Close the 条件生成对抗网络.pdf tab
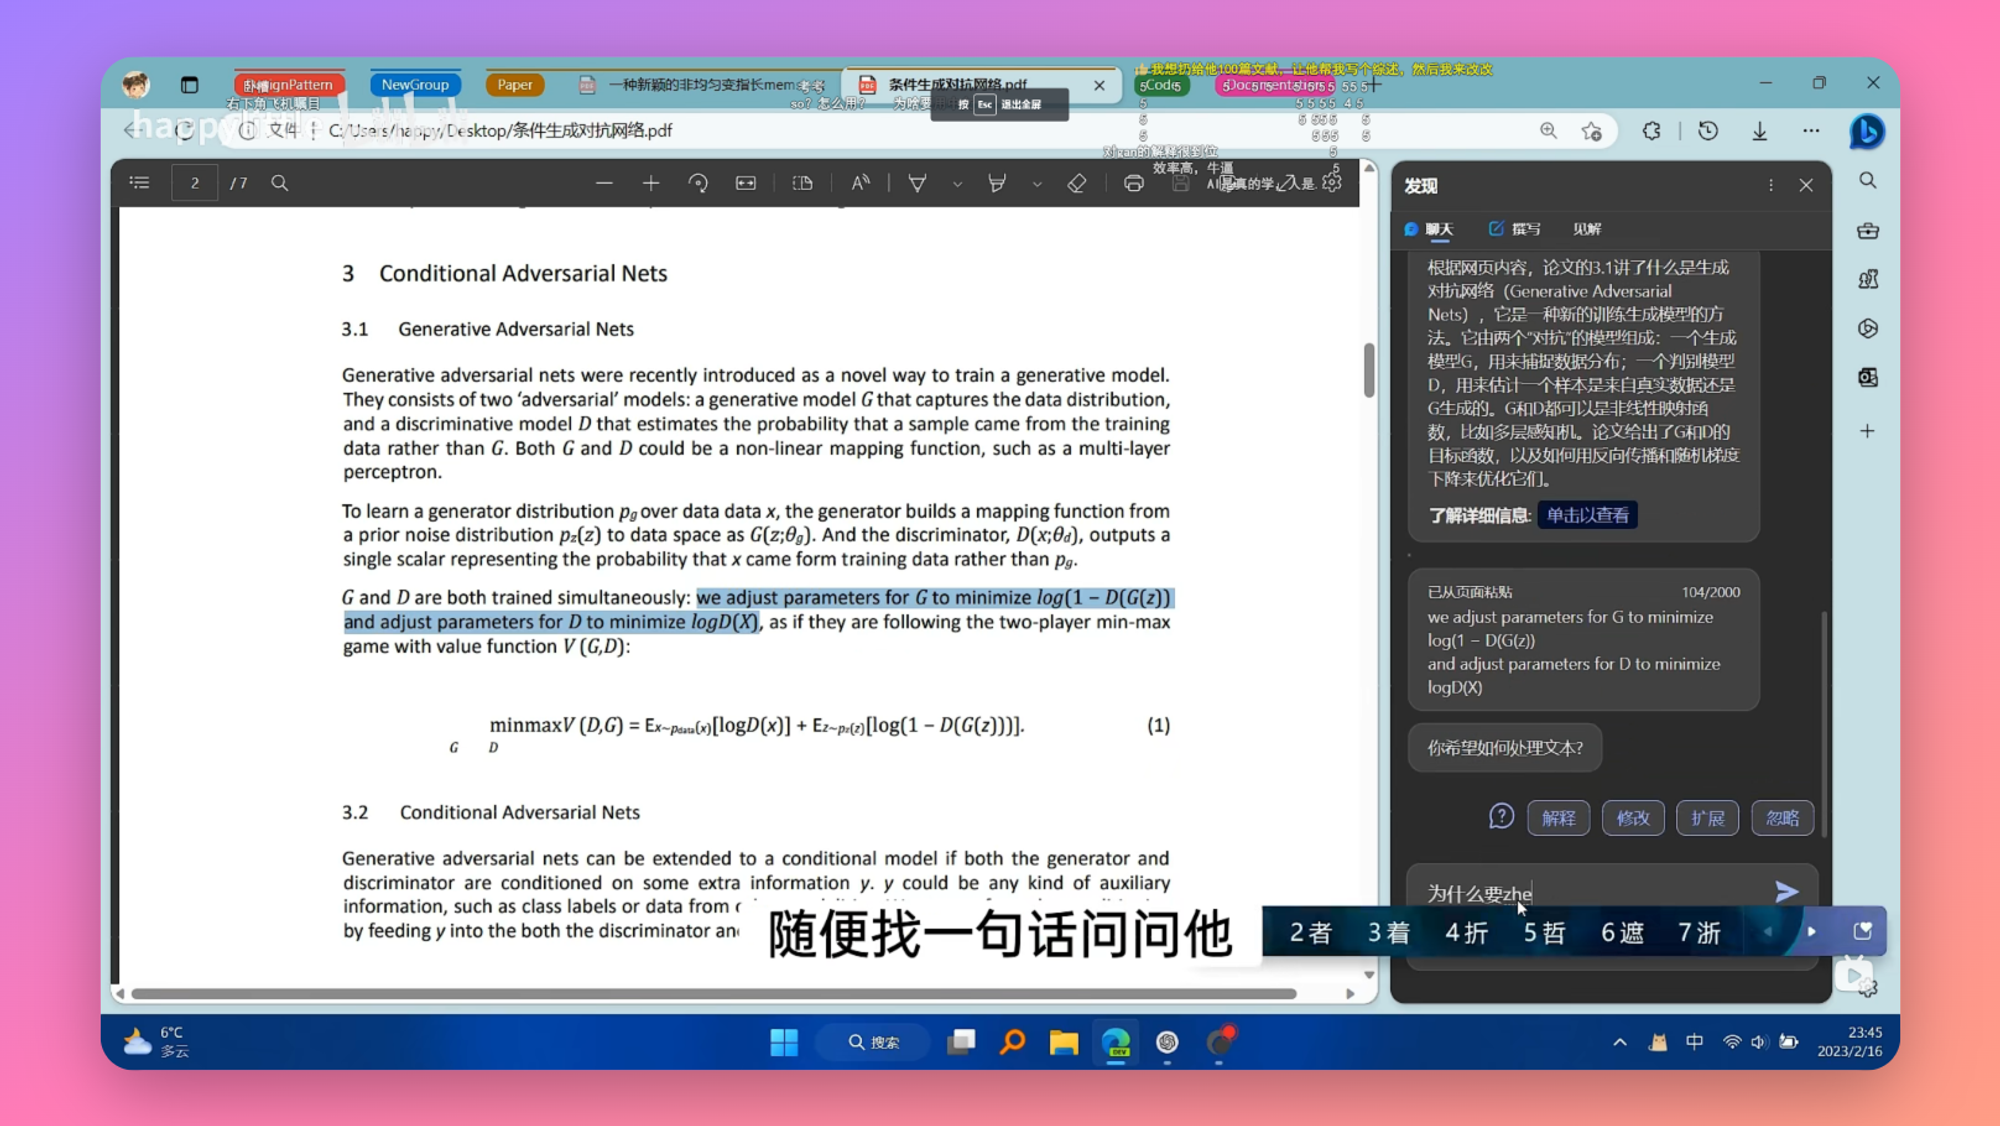Viewport: 2000px width, 1126px height. (1099, 85)
